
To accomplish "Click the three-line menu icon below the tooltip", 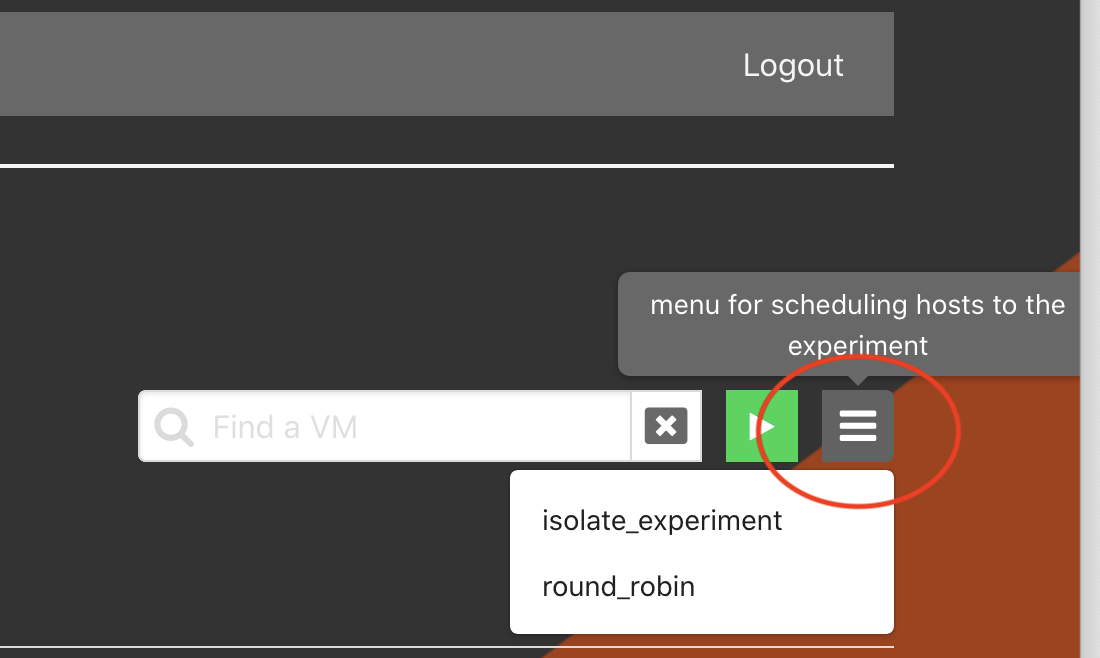I will coord(857,425).
